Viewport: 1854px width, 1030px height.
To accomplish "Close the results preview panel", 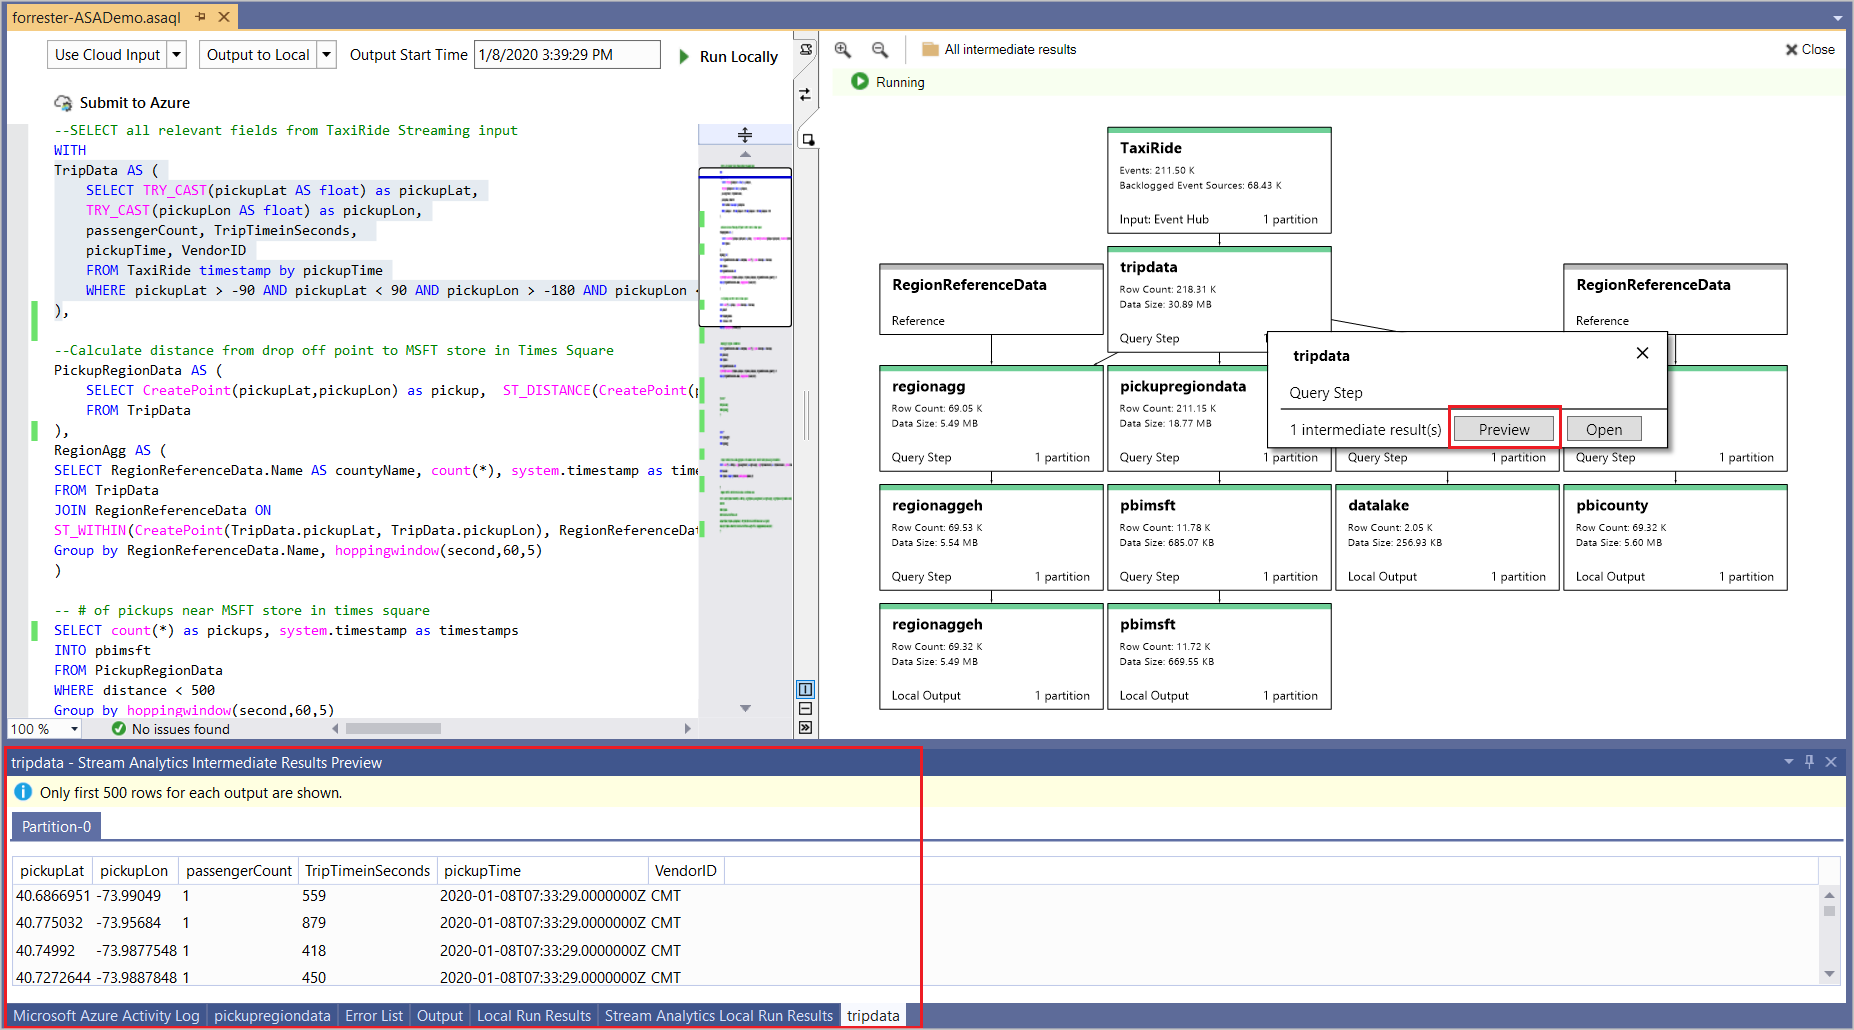I will pyautogui.click(x=1831, y=761).
